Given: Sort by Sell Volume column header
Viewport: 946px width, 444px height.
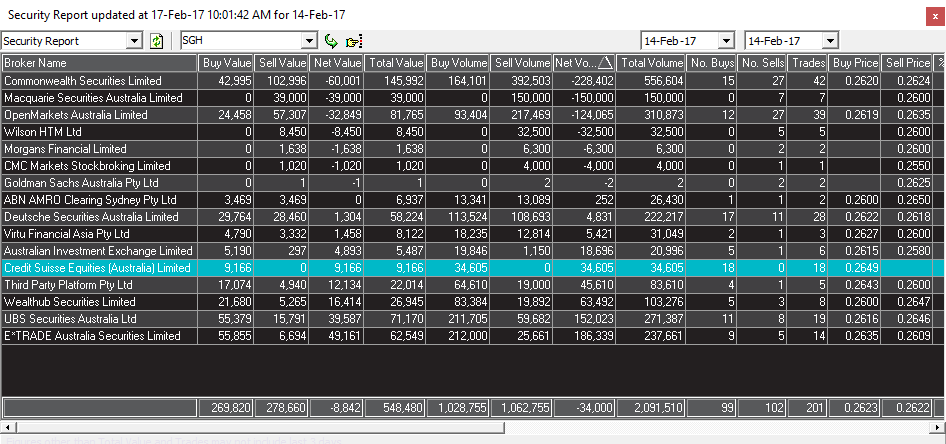Looking at the screenshot, I should coord(521,63).
